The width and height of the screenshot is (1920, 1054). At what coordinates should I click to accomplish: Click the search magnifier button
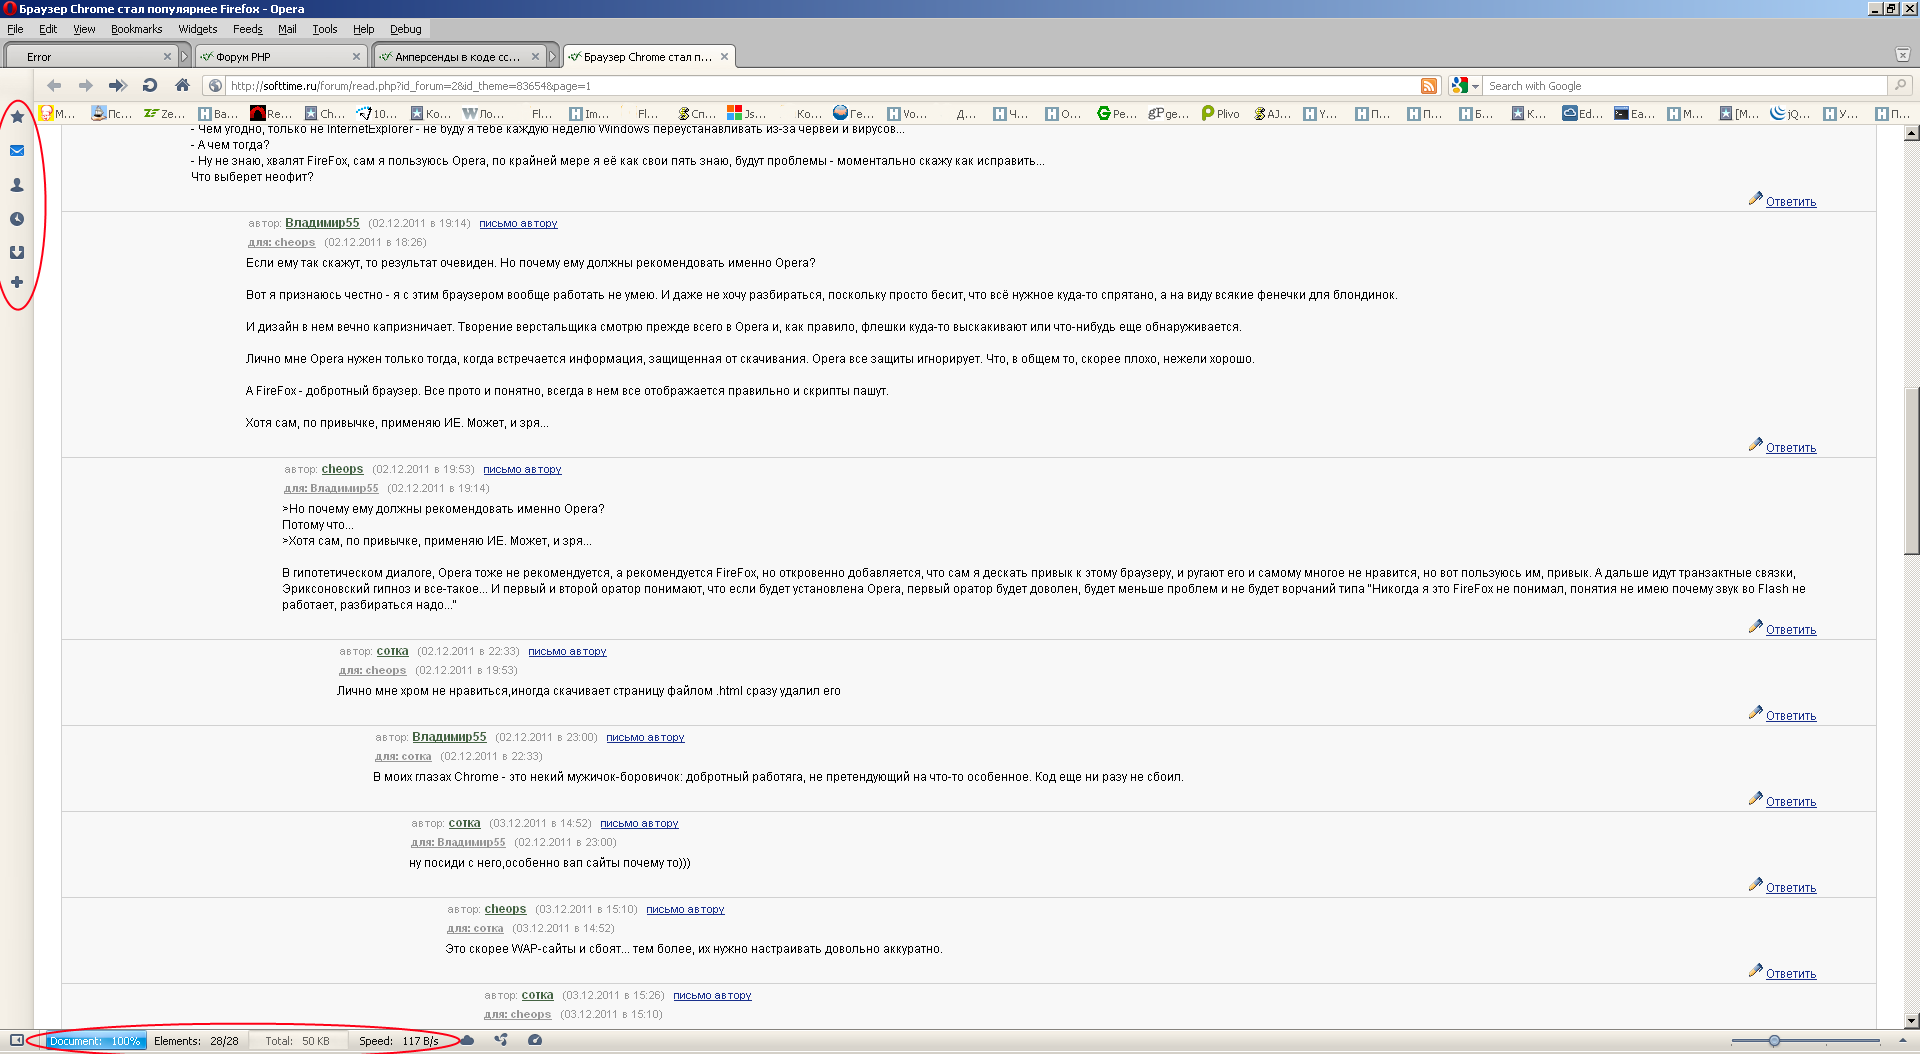1900,86
